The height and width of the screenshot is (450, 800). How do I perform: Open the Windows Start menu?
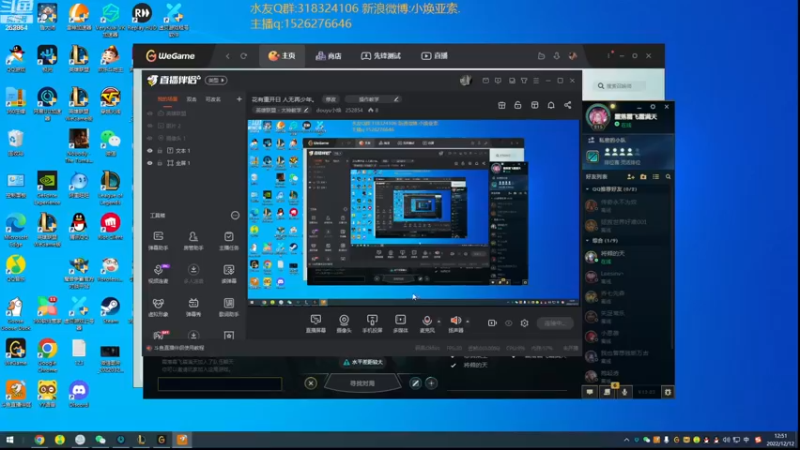click(x=9, y=439)
